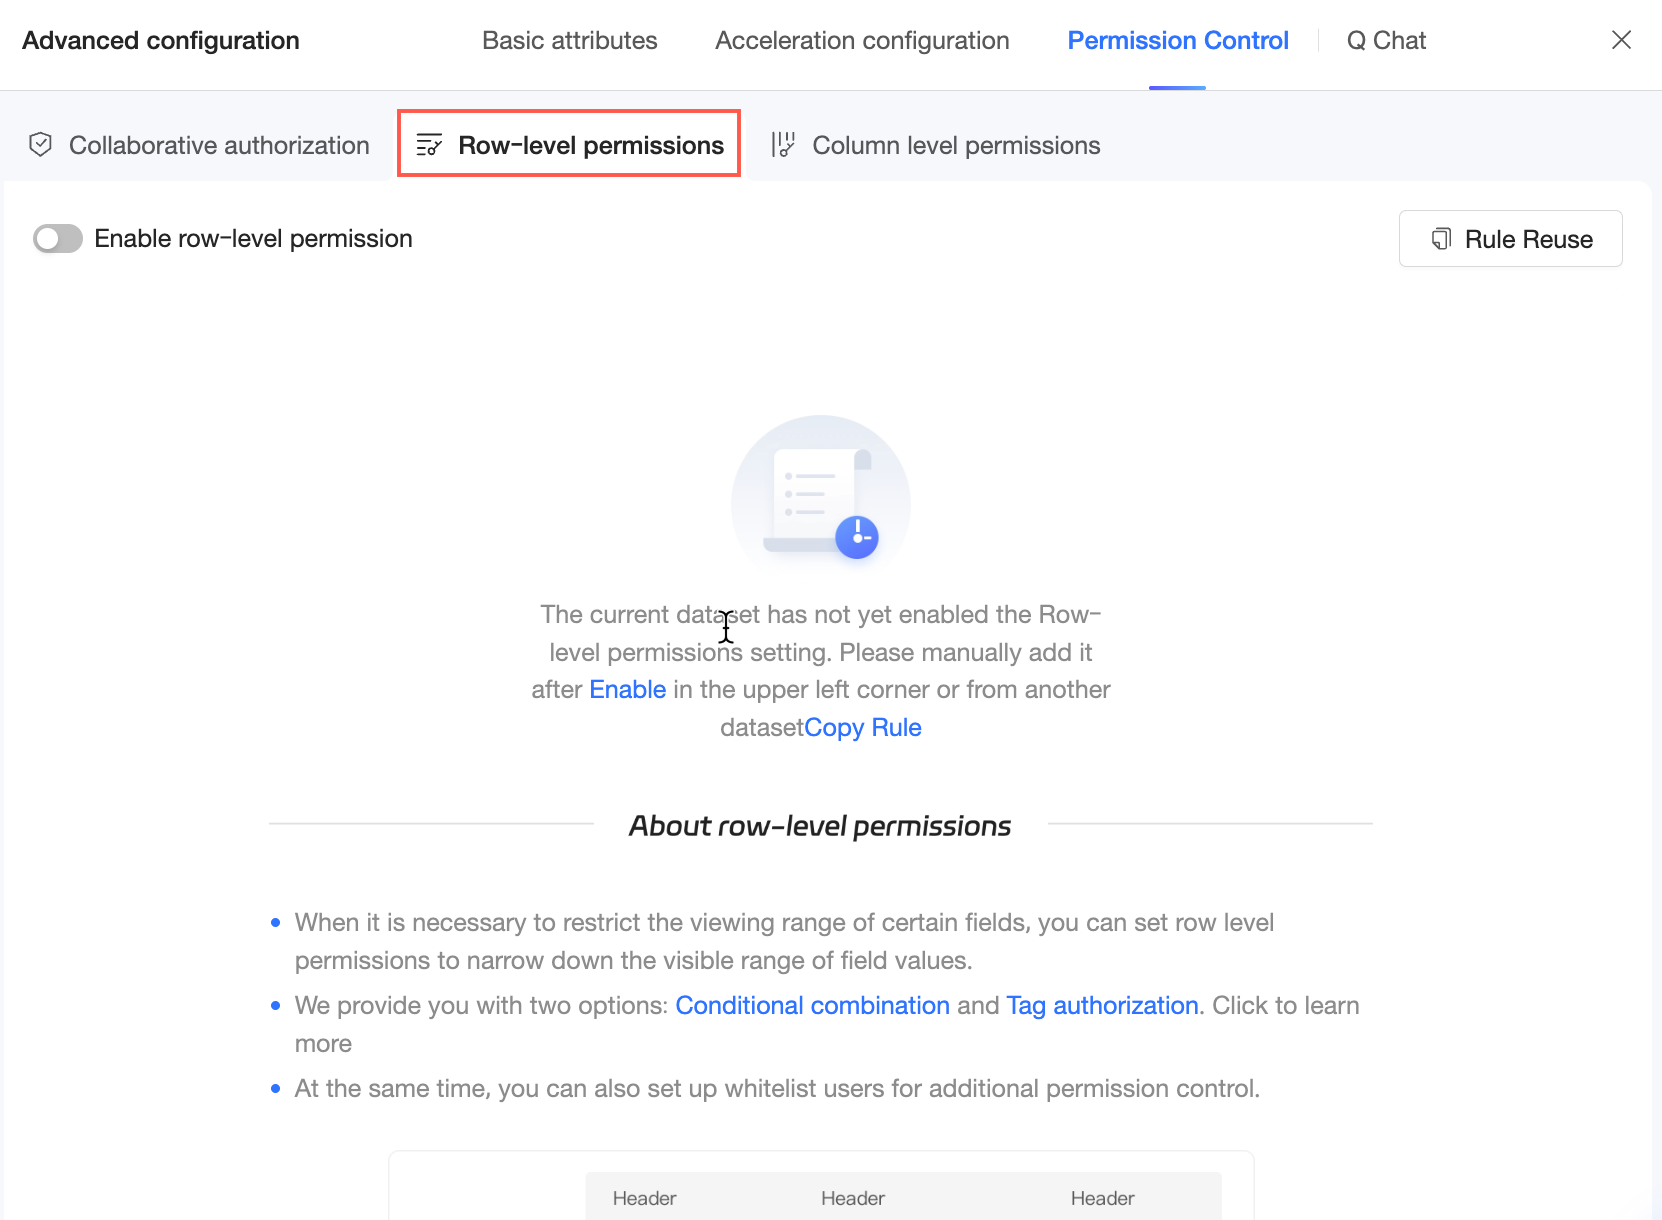Switch to Acceleration configuration tab
Viewport: 1662px width, 1220px height.
(862, 41)
